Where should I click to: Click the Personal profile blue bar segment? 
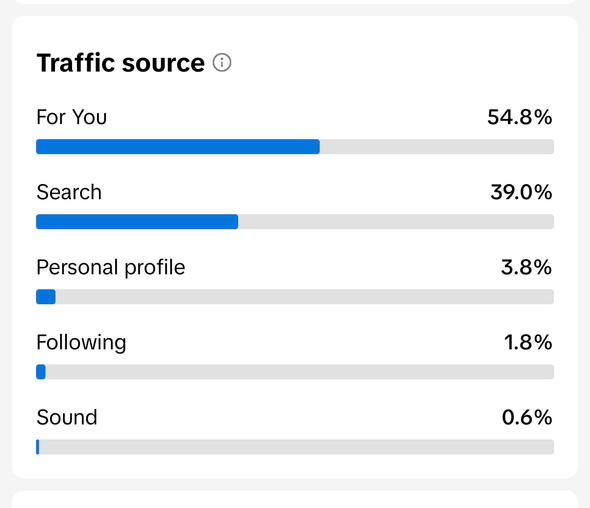pyautogui.click(x=46, y=297)
